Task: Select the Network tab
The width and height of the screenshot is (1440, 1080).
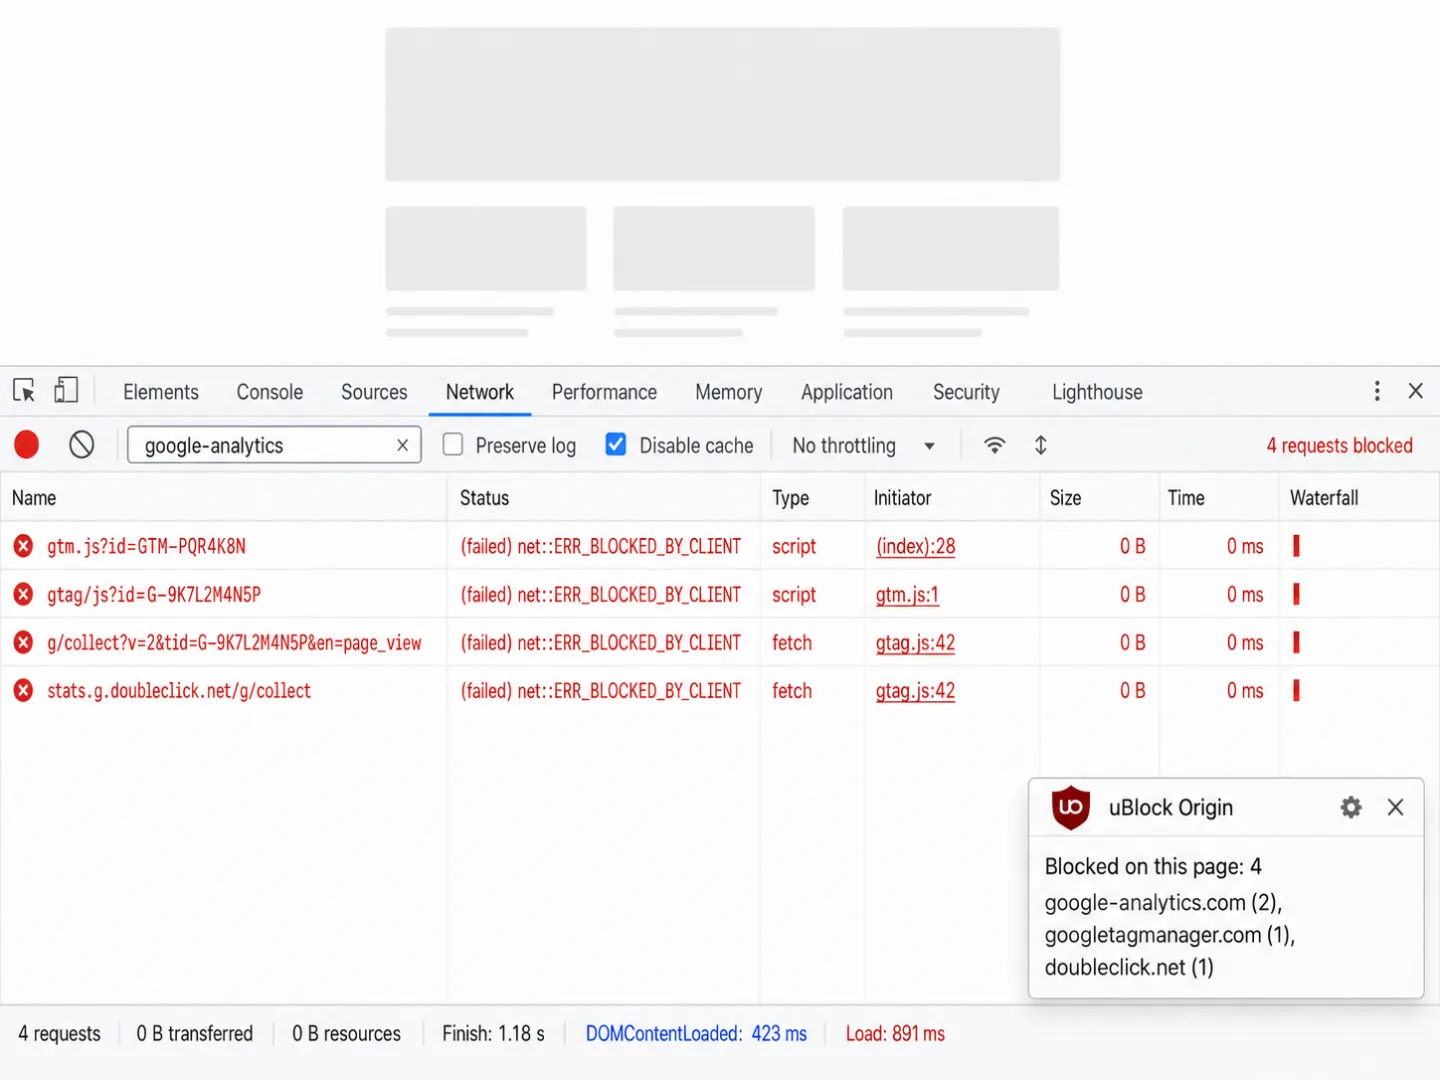Action: (480, 392)
